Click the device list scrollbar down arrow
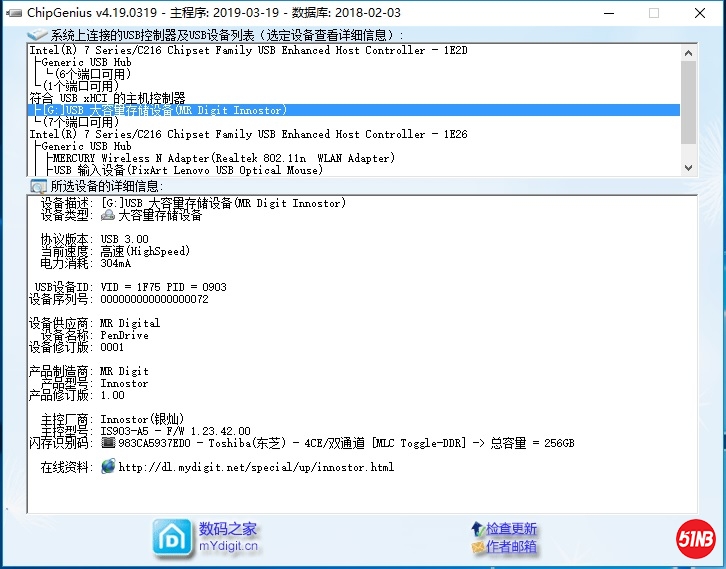Image resolution: width=726 pixels, height=569 pixels. pyautogui.click(x=688, y=168)
